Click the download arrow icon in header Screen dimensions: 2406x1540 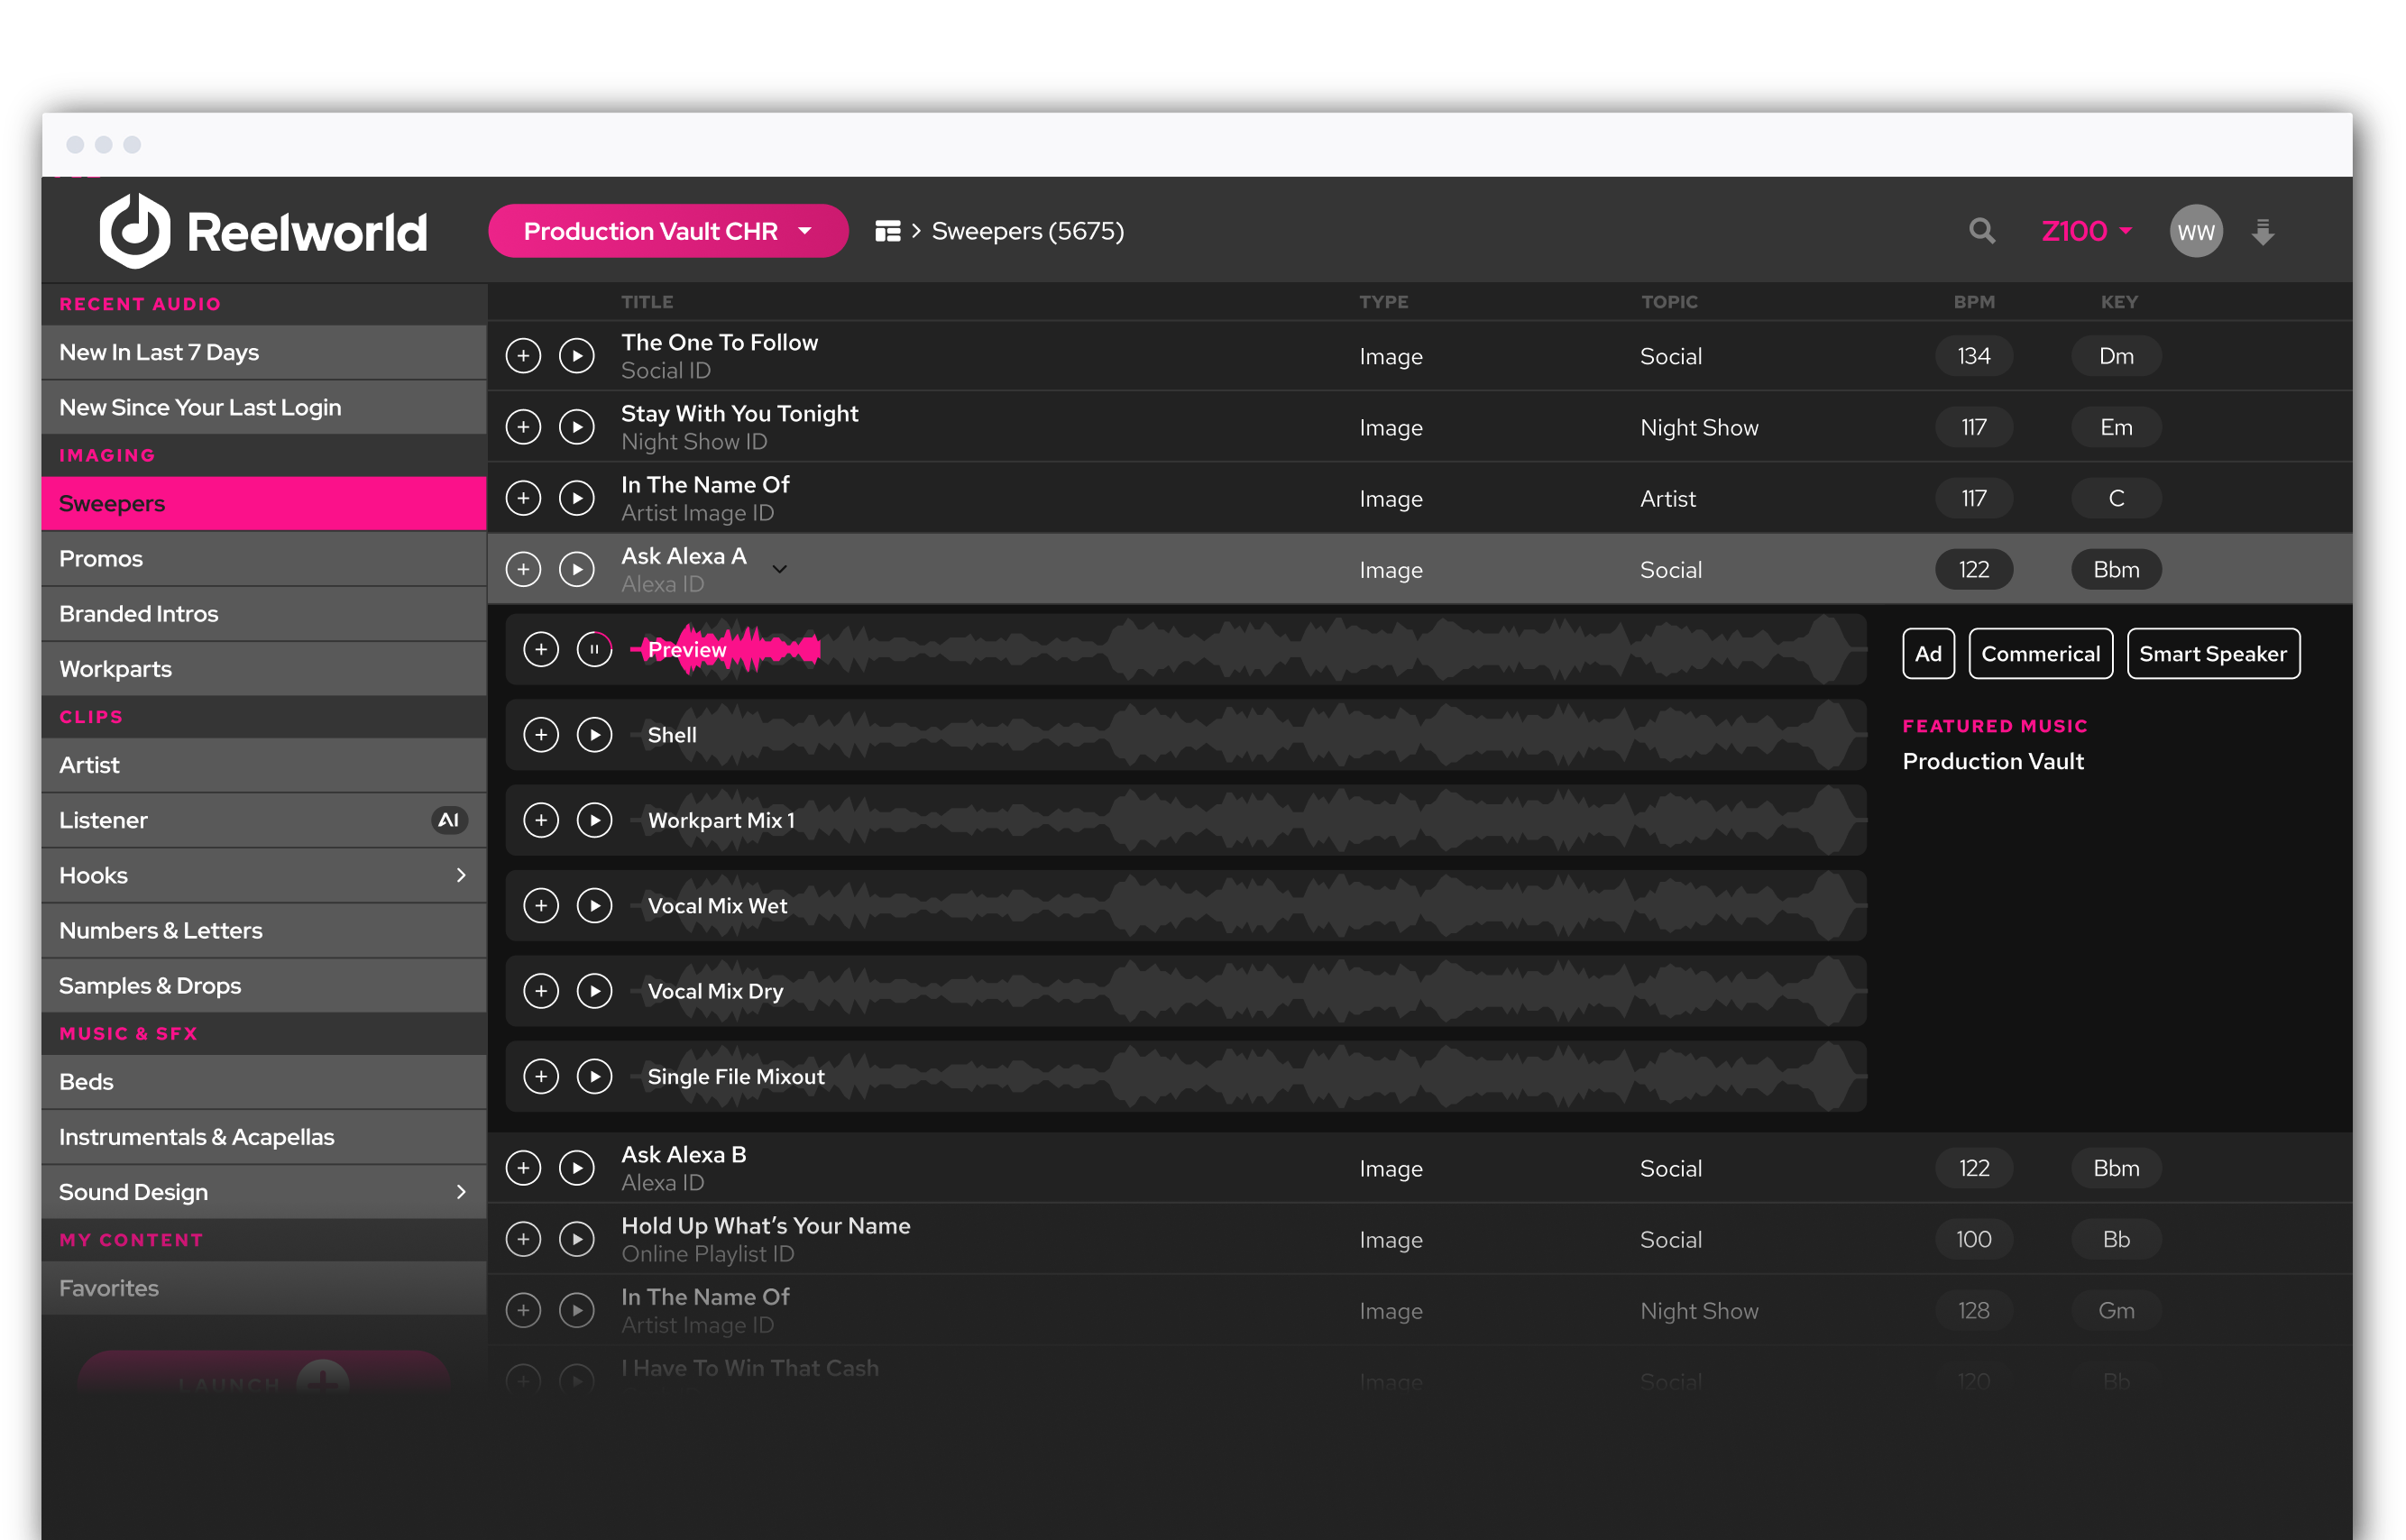point(2262,232)
